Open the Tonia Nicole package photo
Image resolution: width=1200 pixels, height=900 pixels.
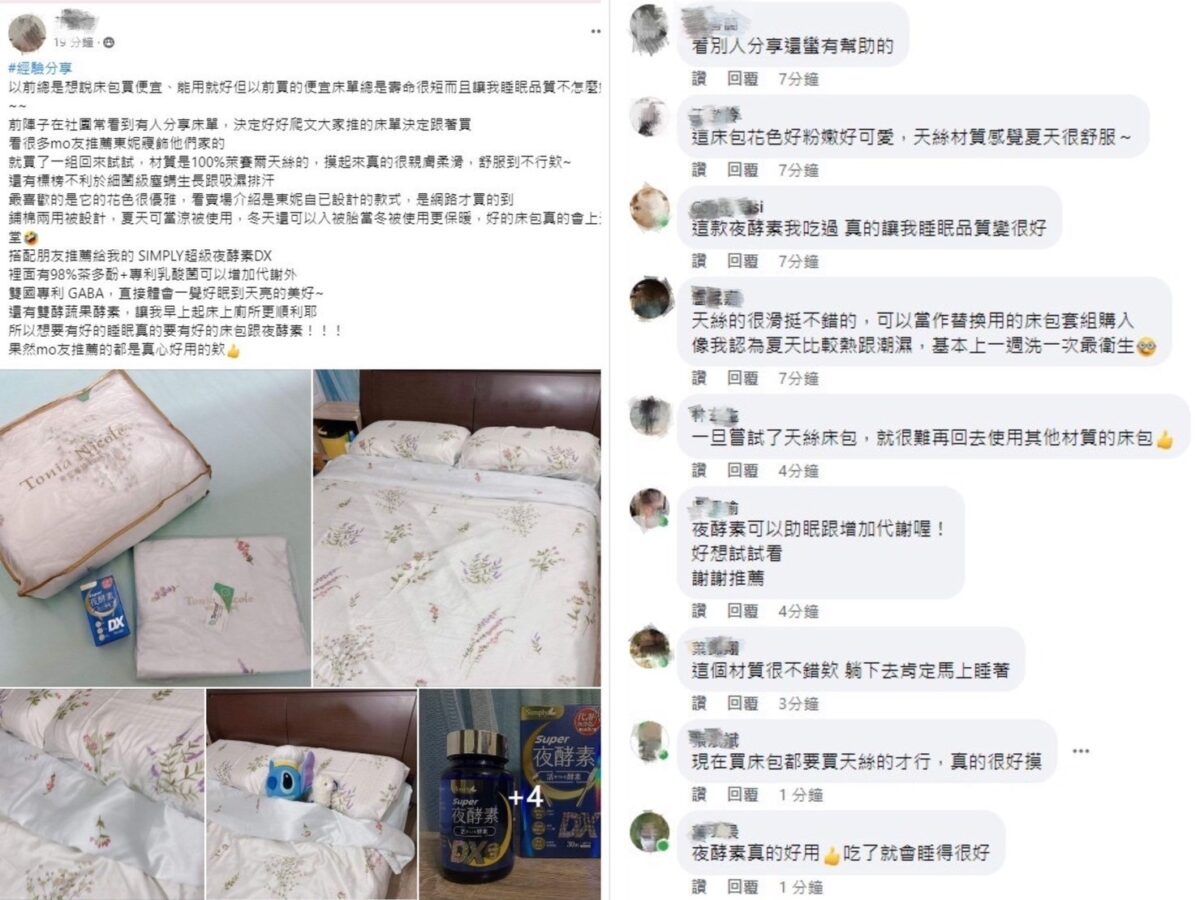tap(155, 528)
